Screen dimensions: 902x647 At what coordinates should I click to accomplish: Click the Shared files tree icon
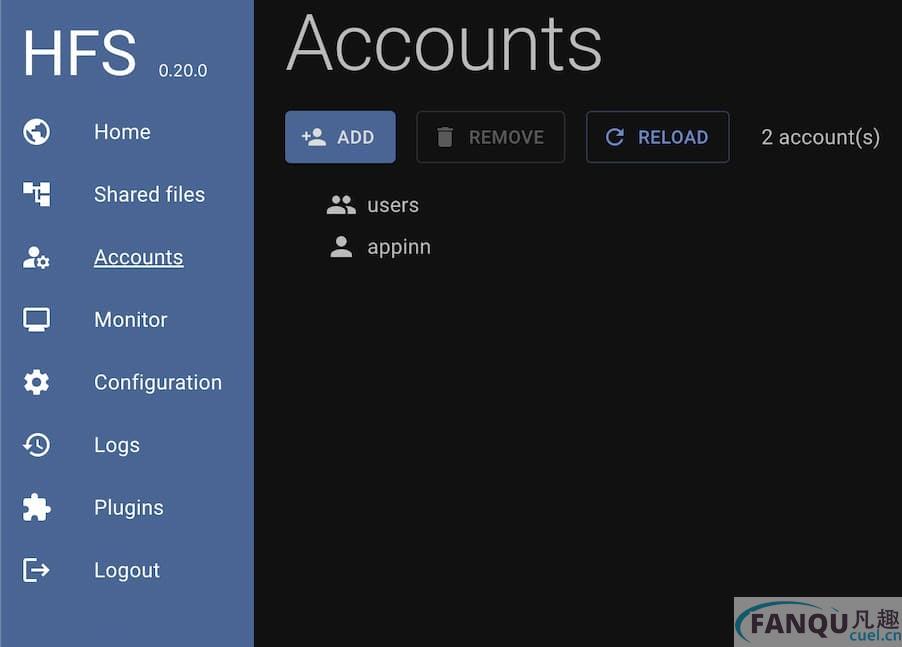pos(37,194)
